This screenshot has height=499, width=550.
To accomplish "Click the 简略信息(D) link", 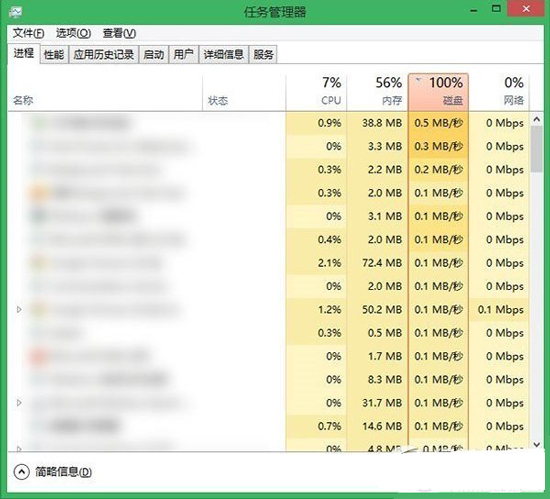I will point(63,472).
